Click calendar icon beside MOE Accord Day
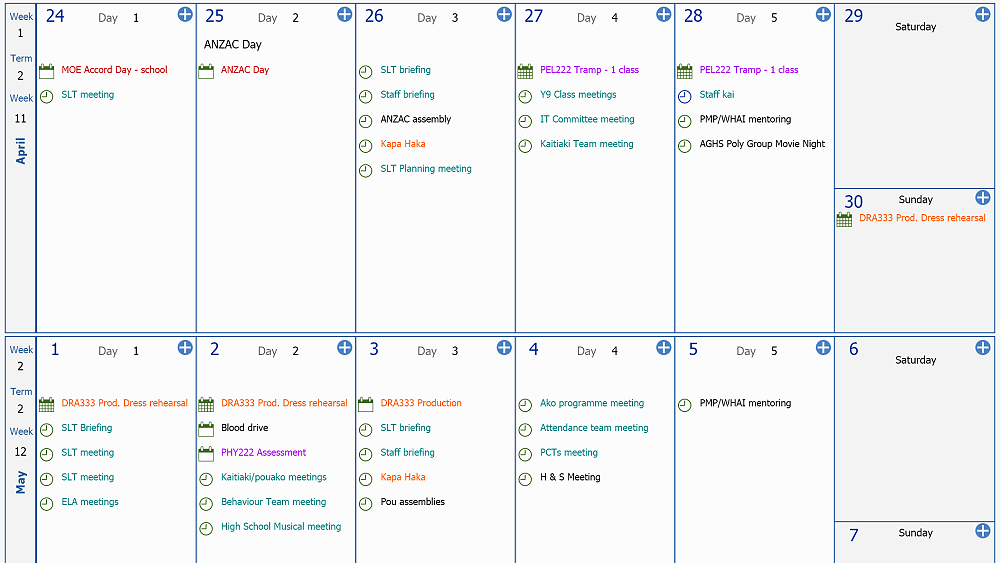This screenshot has height=563, width=1000. (x=46, y=71)
